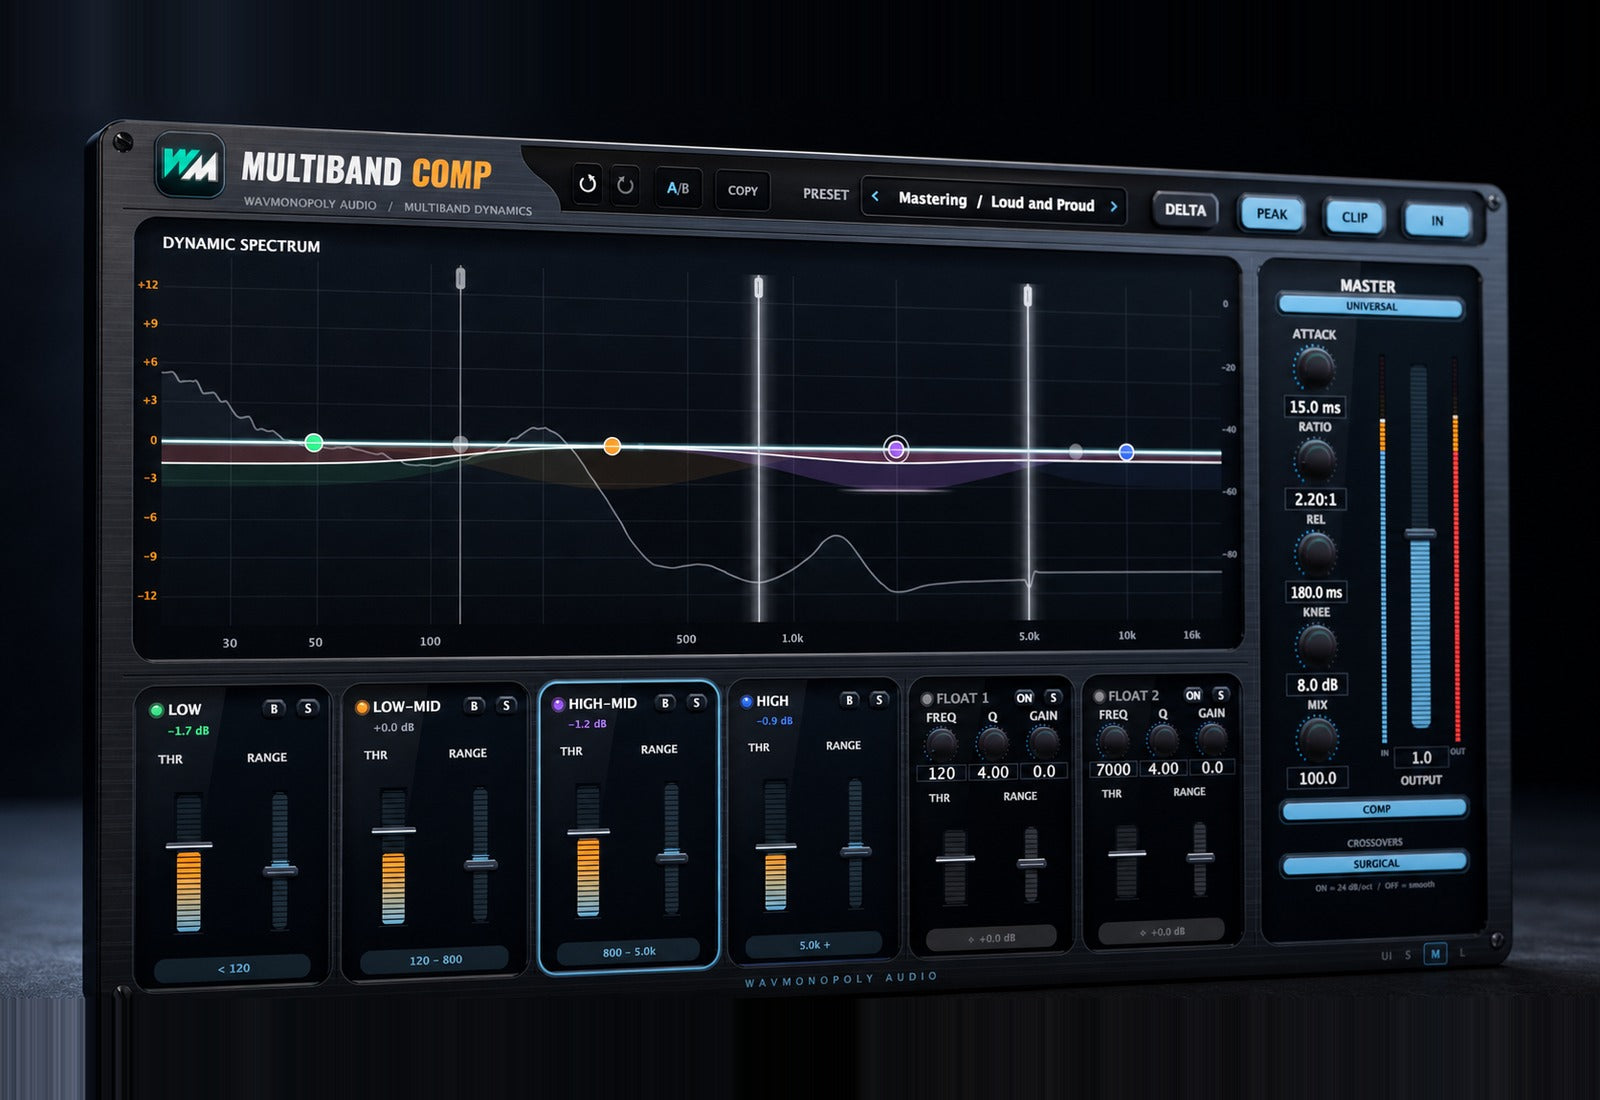Go to the previous preset with left chevron

coord(875,196)
